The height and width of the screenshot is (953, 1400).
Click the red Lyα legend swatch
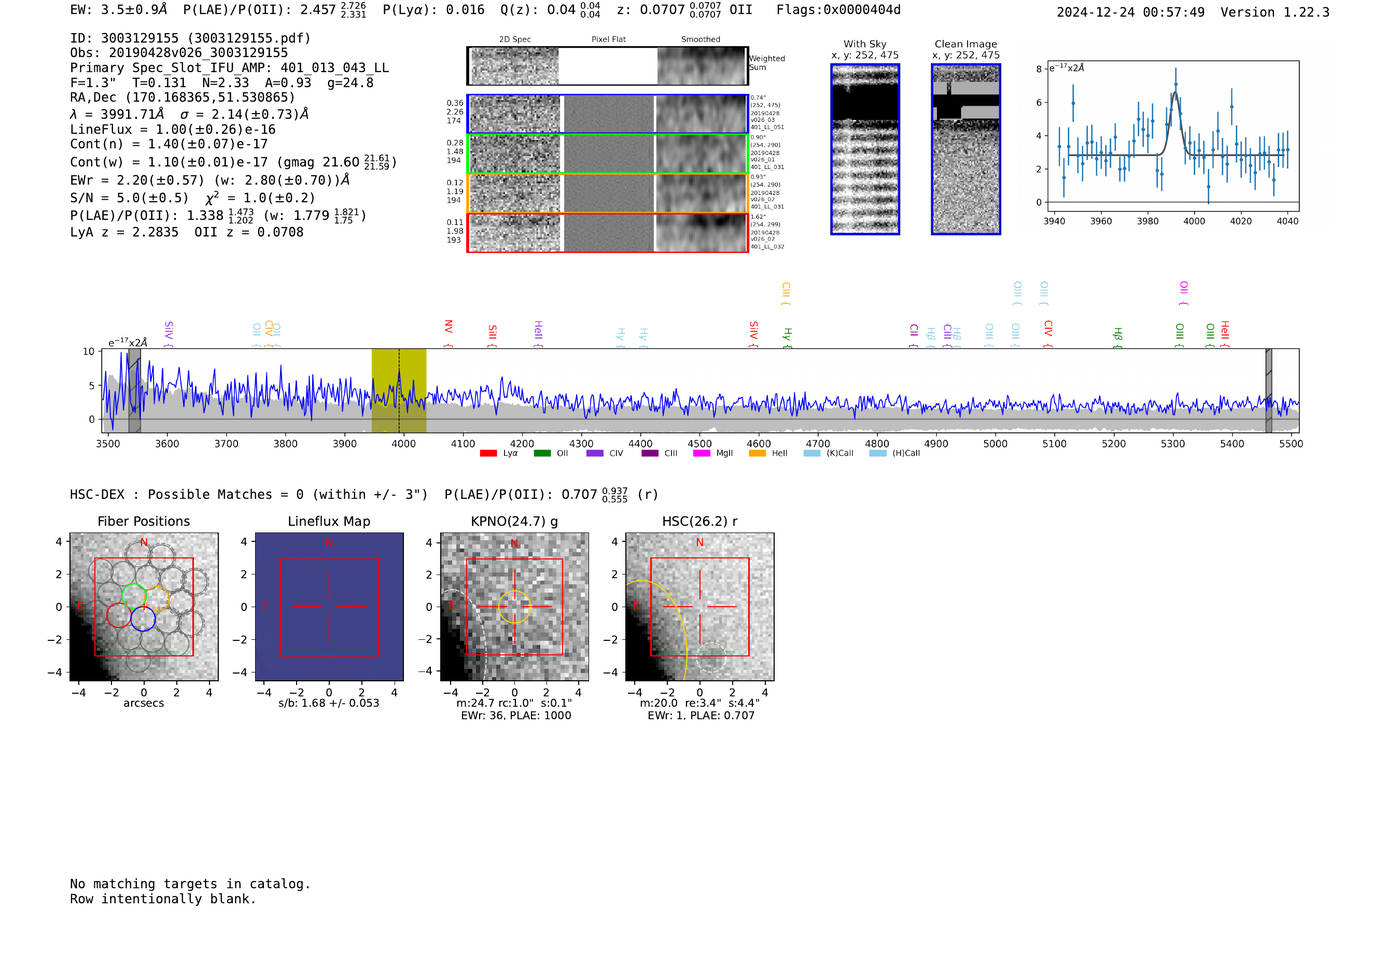click(488, 454)
